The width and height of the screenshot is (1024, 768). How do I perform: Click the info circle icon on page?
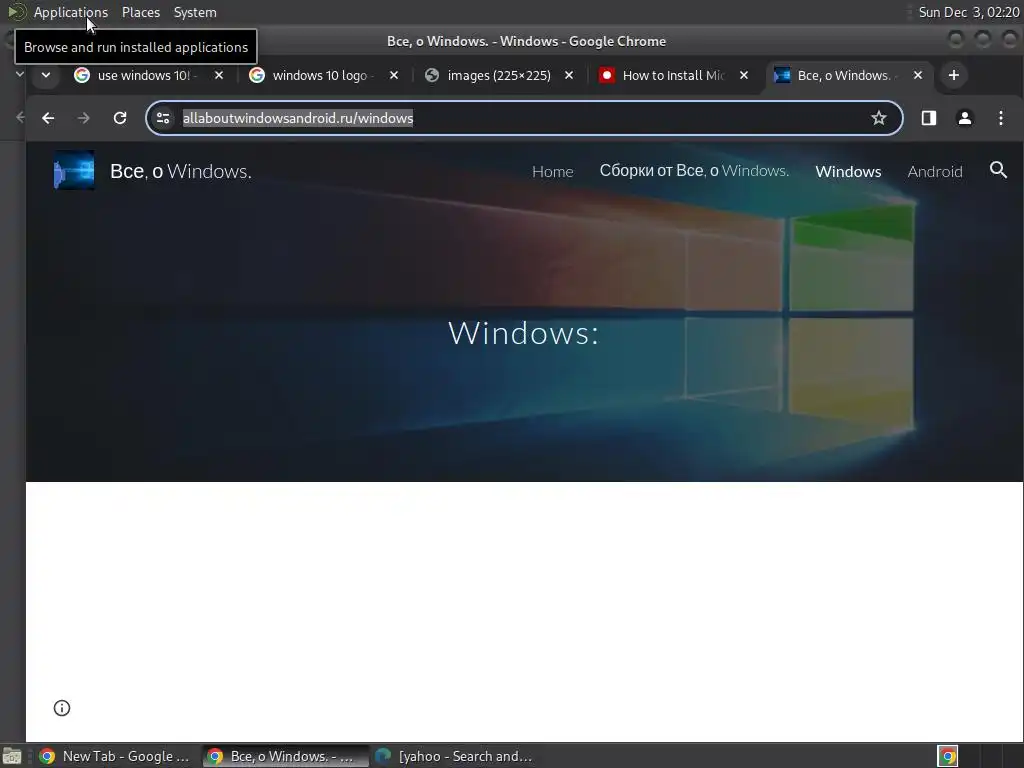click(x=62, y=708)
